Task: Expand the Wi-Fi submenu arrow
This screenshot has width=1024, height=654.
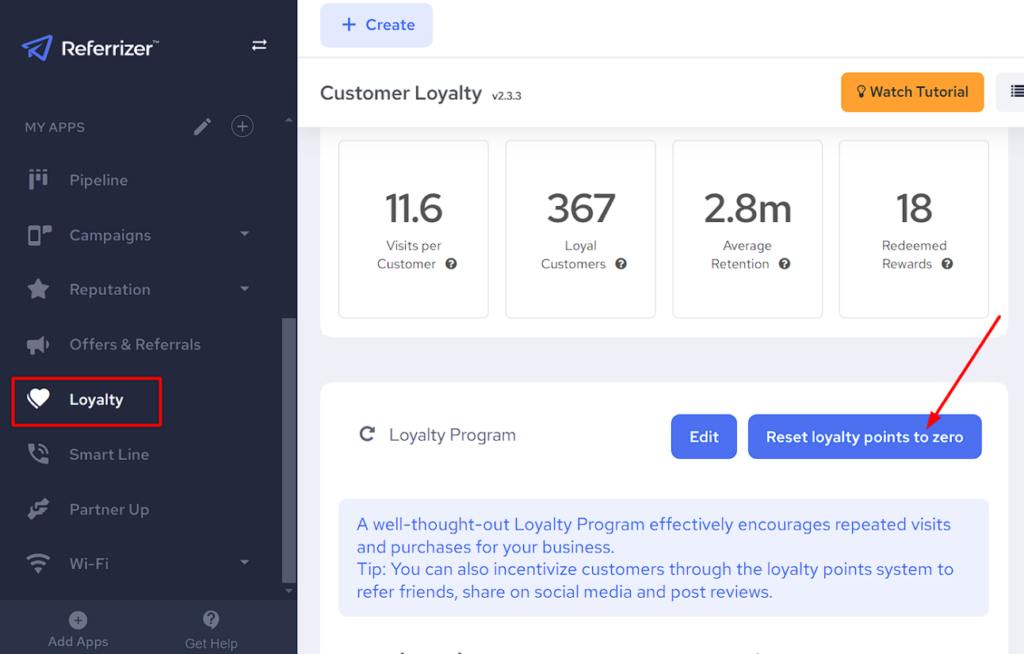Action: (x=245, y=563)
